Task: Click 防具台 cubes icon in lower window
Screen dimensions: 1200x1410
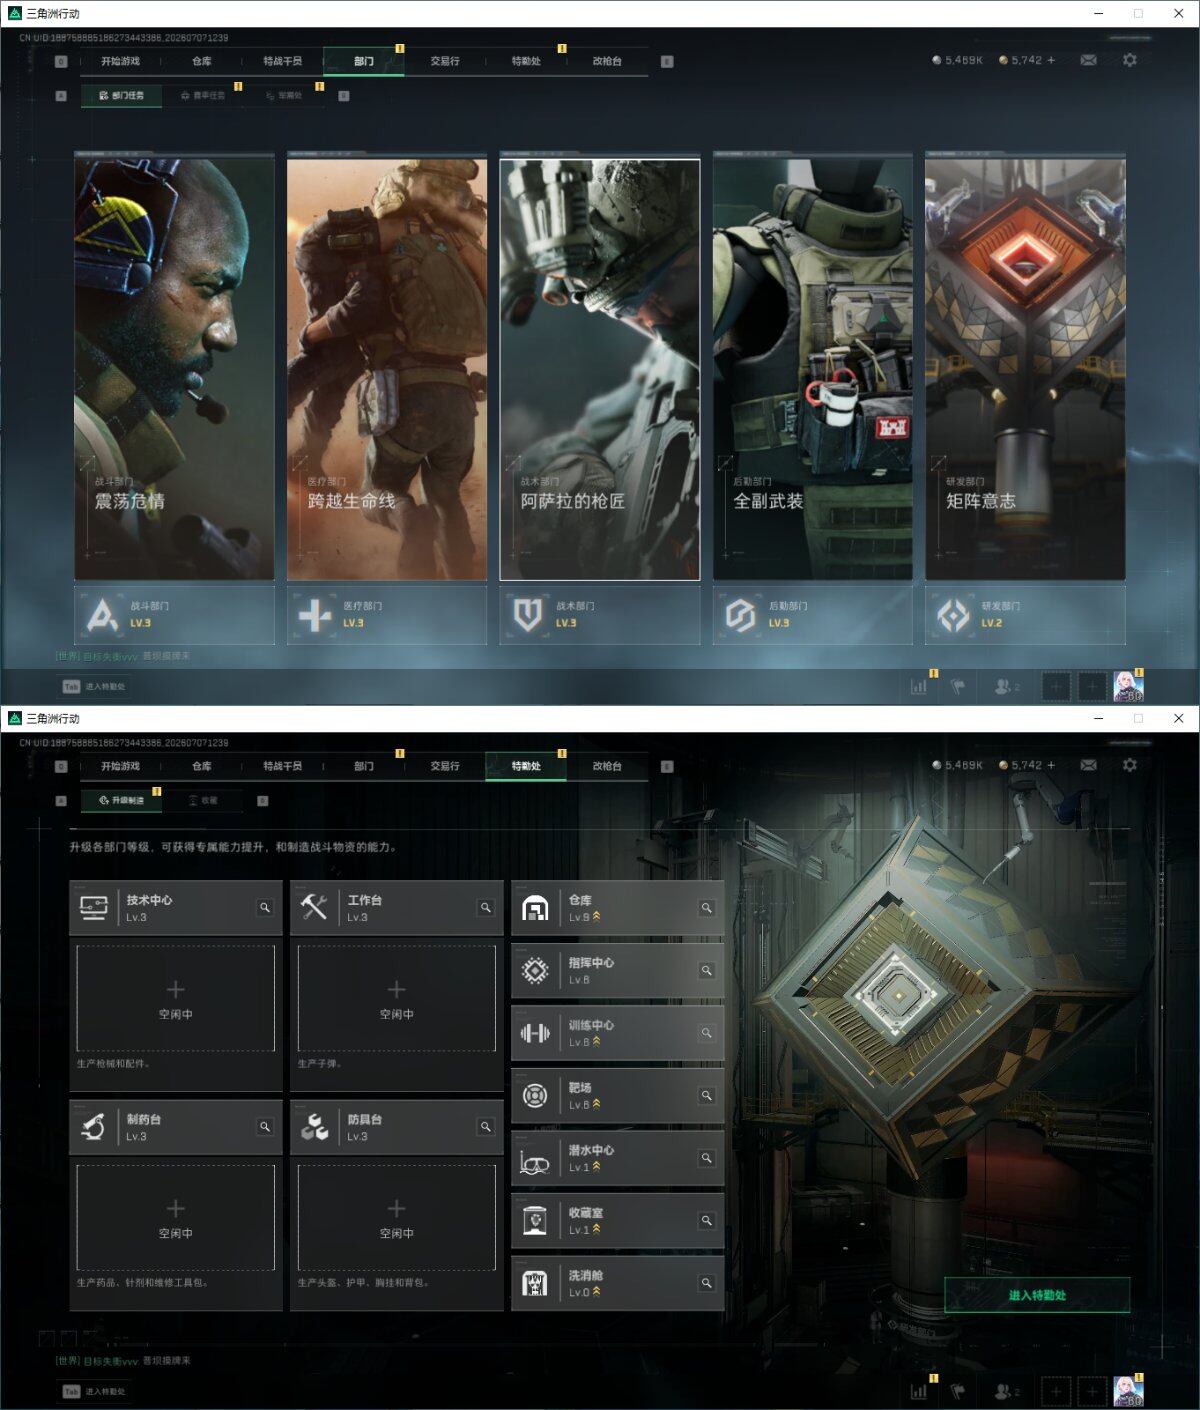Action: 315,1127
